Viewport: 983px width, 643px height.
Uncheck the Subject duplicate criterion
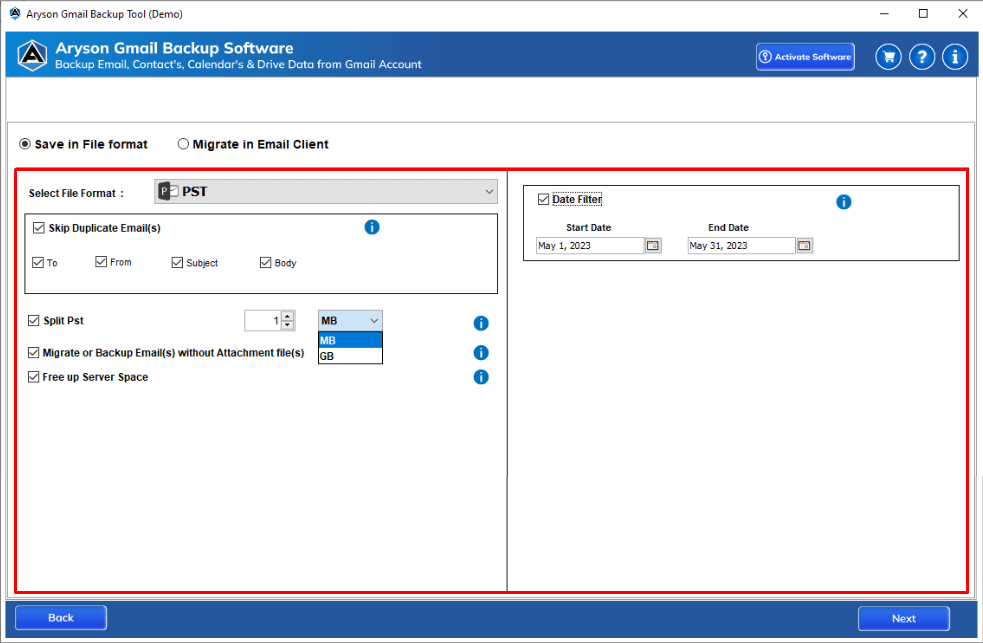point(177,262)
